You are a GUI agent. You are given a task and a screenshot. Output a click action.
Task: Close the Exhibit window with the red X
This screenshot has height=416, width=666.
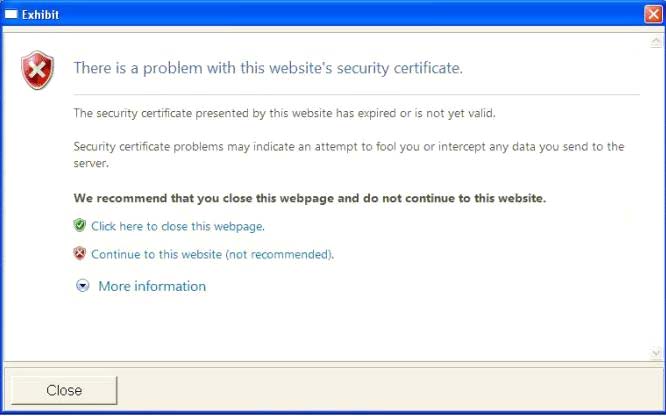(x=653, y=14)
